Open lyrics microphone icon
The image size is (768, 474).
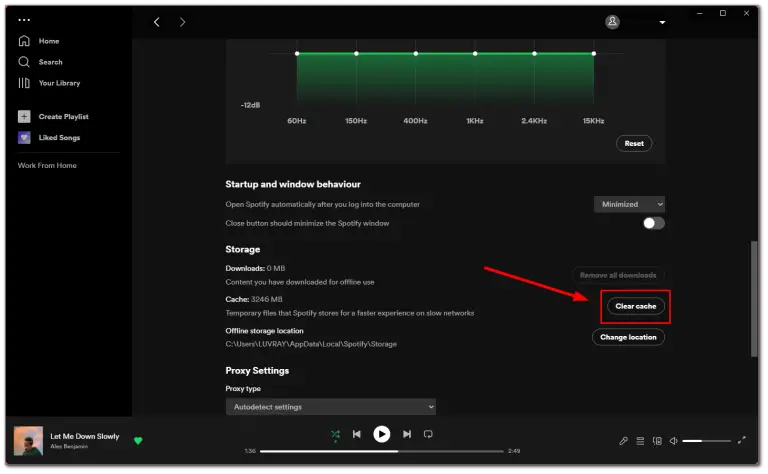pos(623,440)
